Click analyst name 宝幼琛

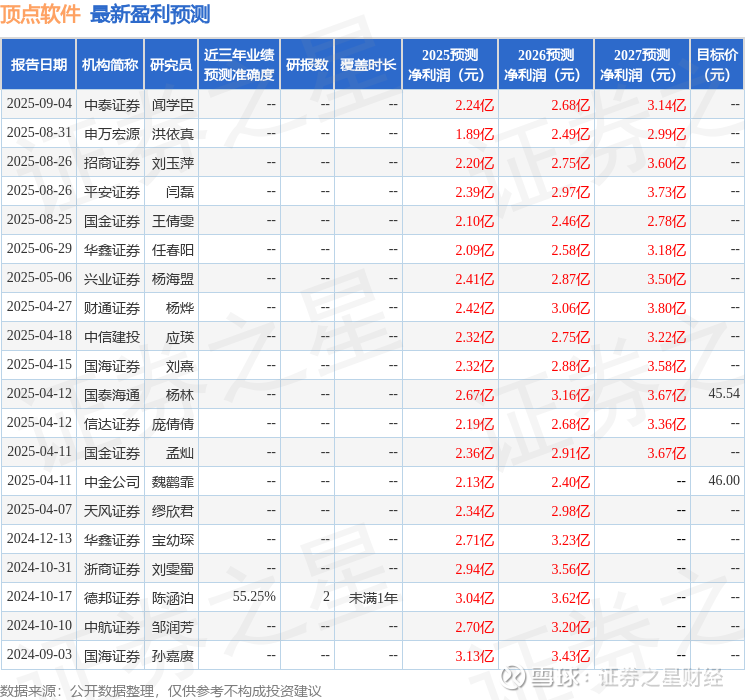pyautogui.click(x=173, y=540)
